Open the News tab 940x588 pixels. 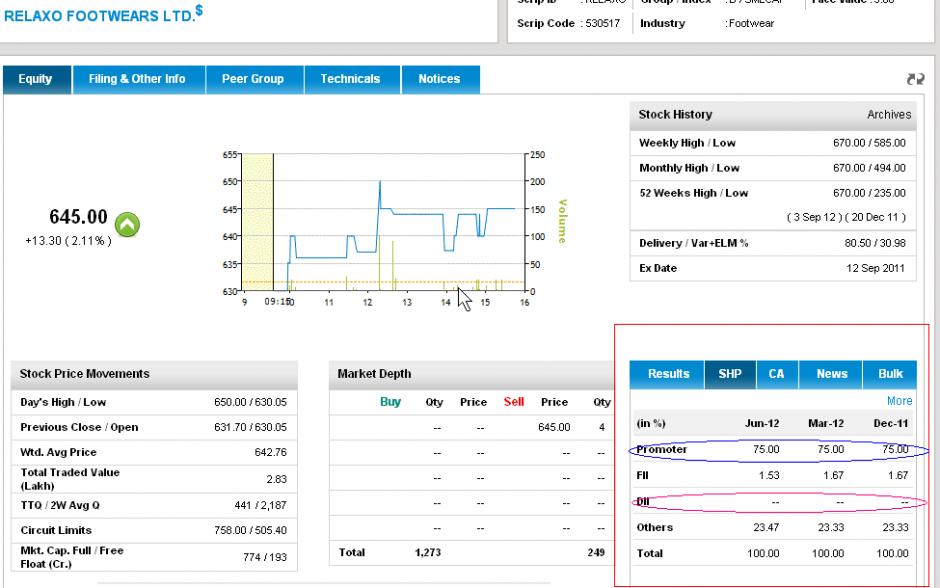click(831, 374)
